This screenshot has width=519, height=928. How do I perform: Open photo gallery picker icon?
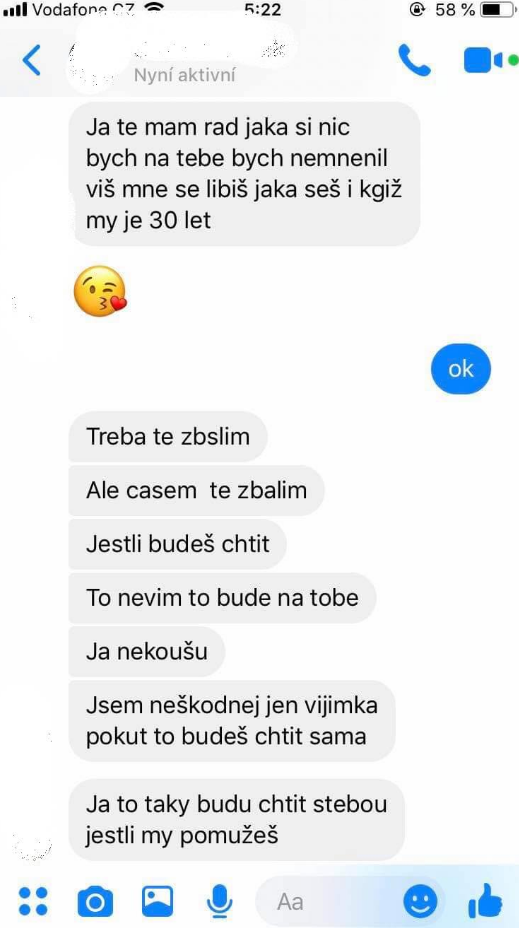[157, 901]
